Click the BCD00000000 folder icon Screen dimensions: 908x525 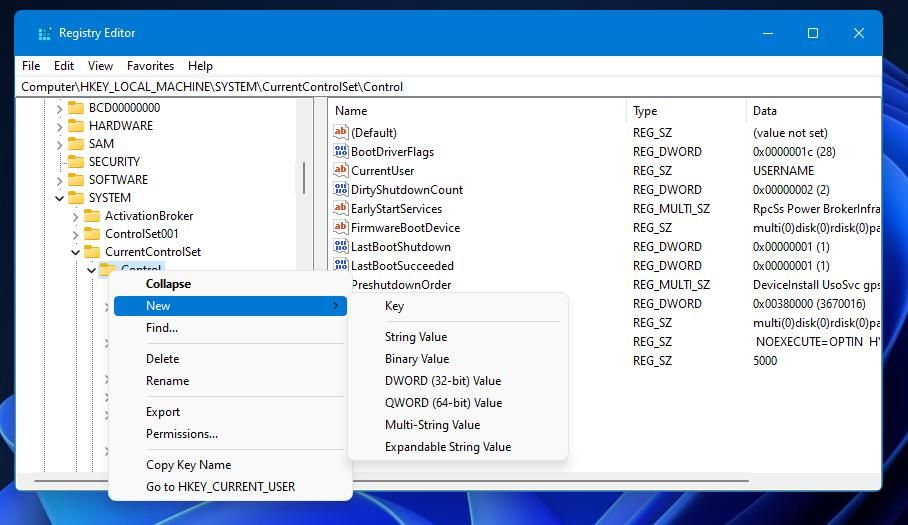point(76,108)
